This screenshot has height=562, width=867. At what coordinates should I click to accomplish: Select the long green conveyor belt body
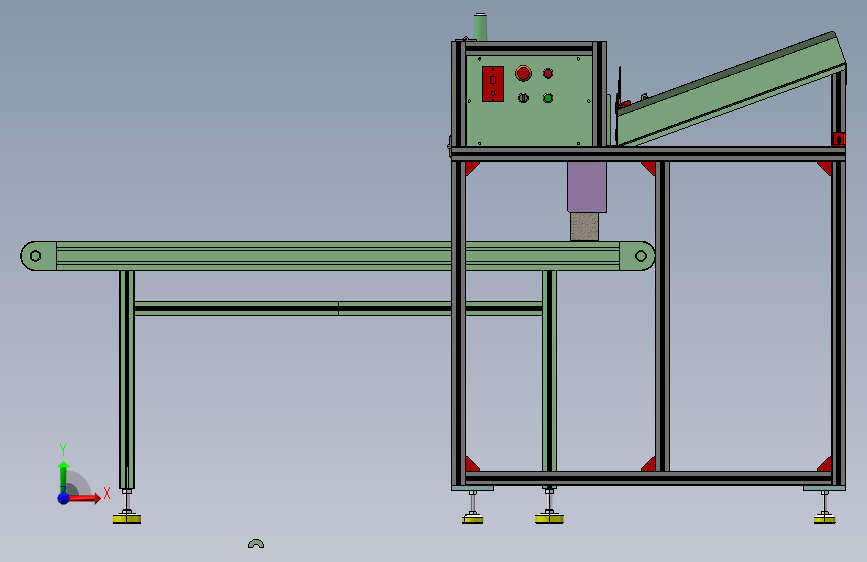pyautogui.click(x=337, y=256)
